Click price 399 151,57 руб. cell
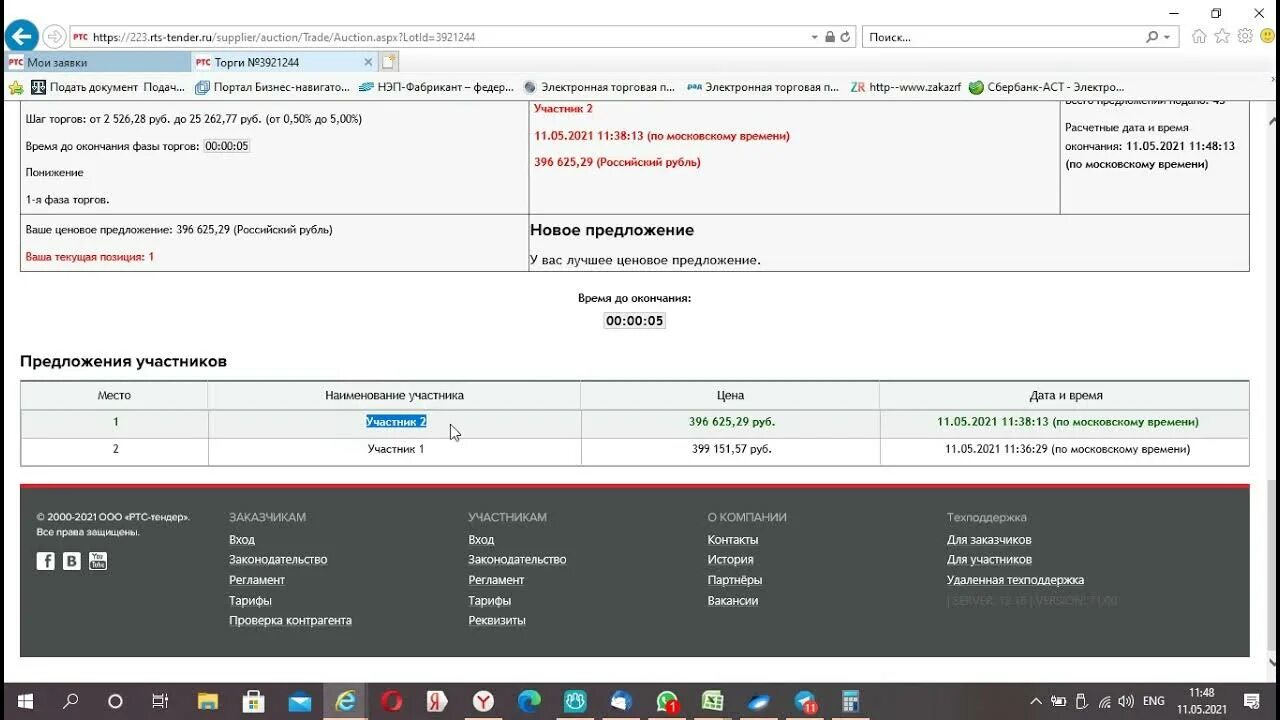Screen dimensions: 1280x720 click(732, 449)
